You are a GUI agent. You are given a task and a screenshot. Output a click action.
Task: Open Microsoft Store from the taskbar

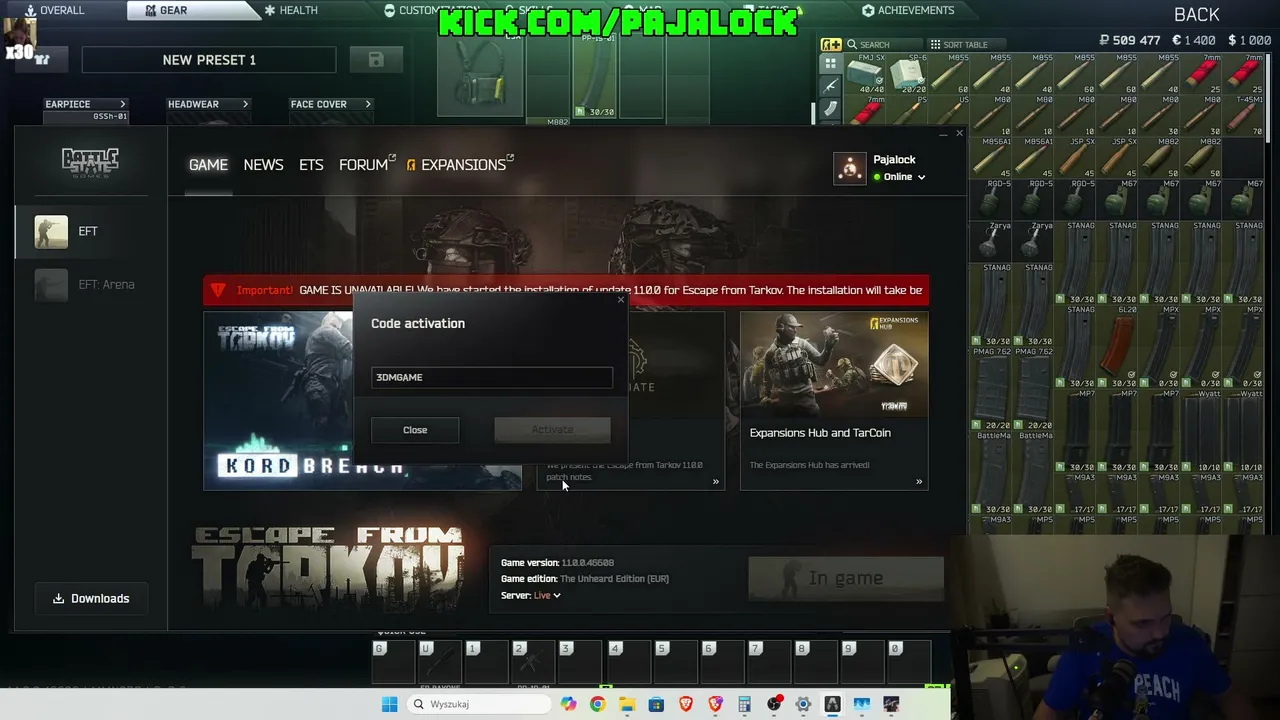tap(656, 704)
